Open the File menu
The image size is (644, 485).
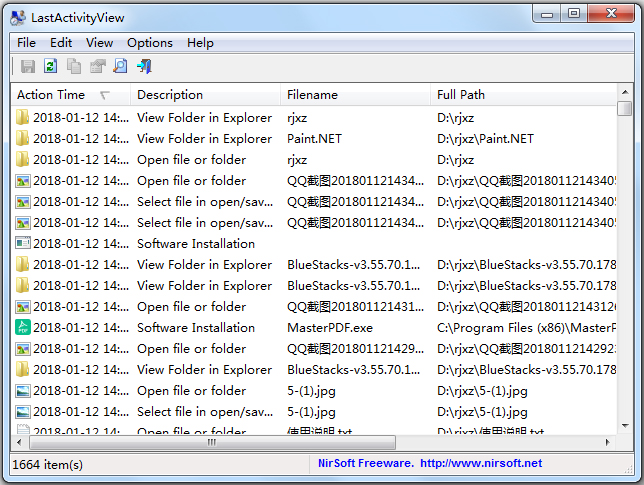[x=26, y=43]
